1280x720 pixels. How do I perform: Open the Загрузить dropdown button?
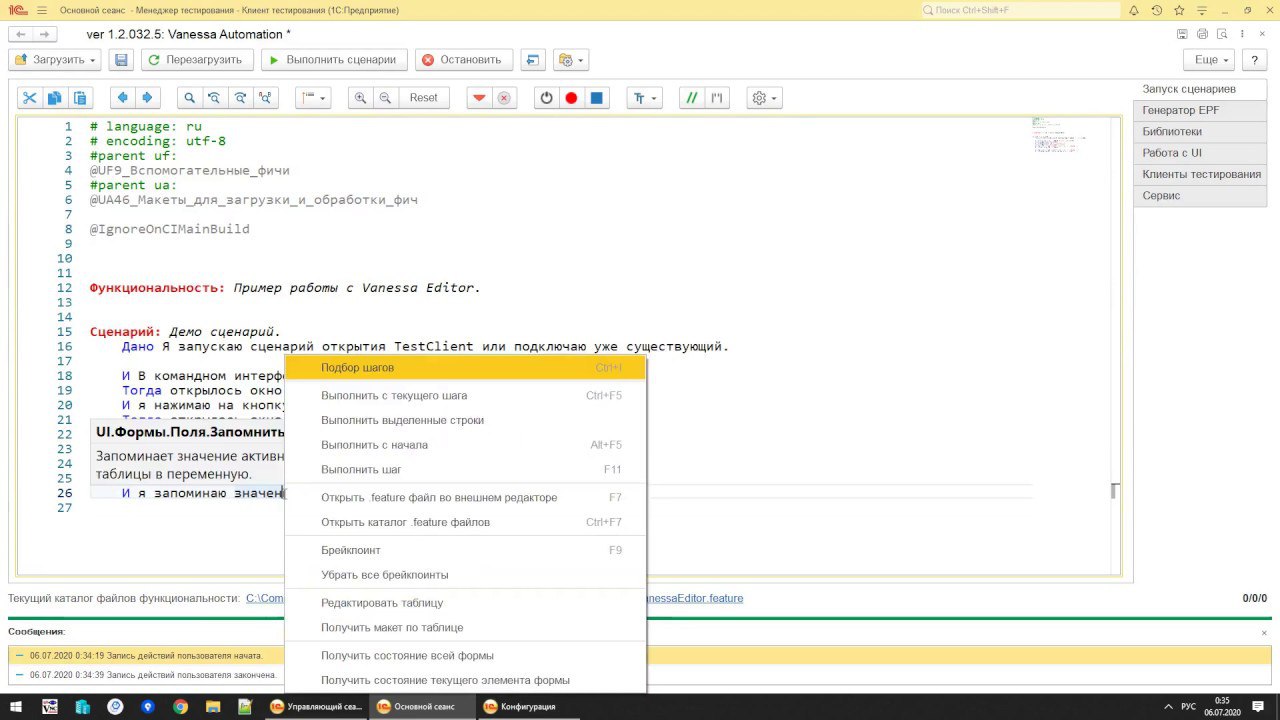pyautogui.click(x=56, y=60)
